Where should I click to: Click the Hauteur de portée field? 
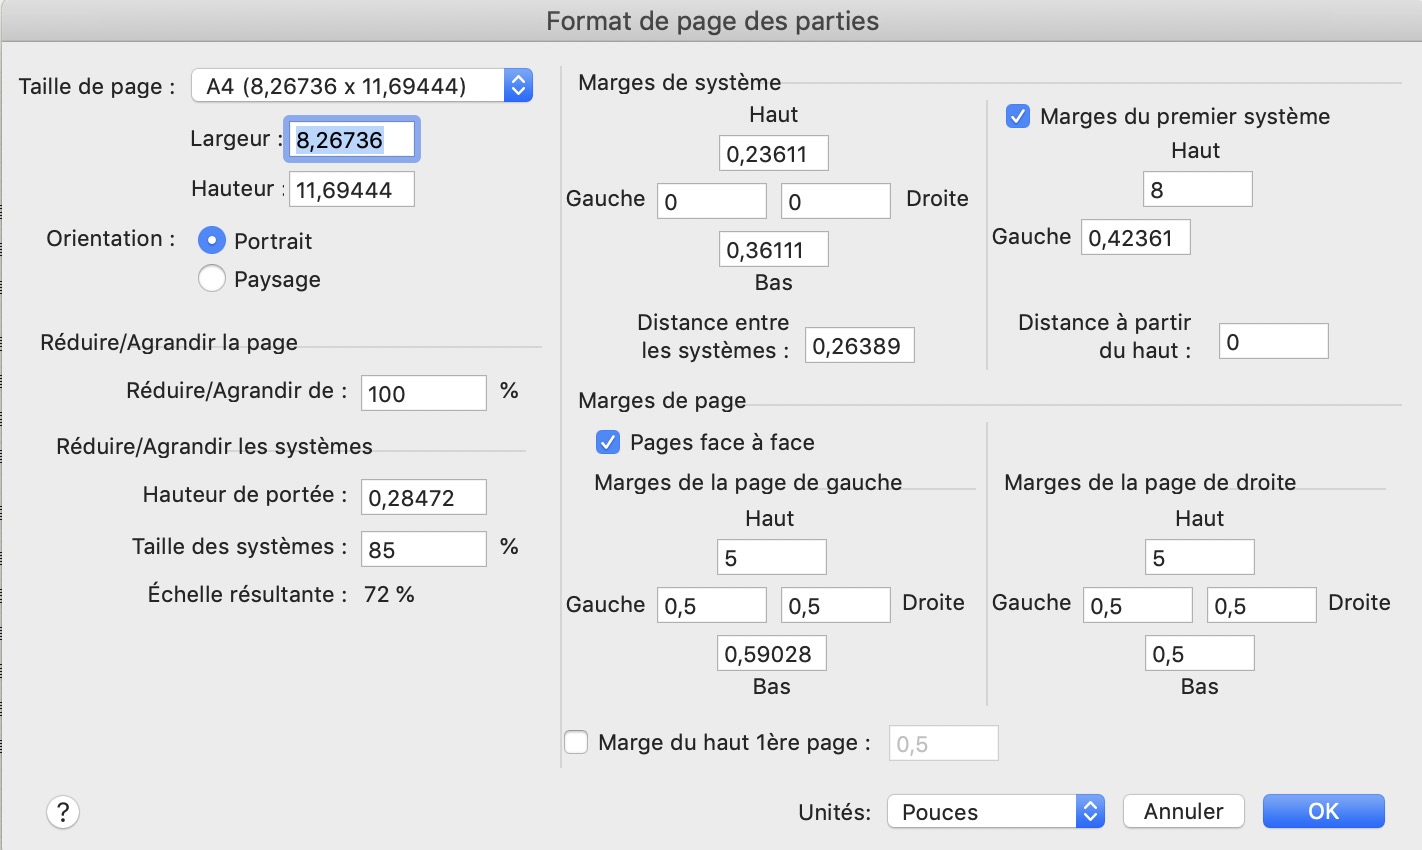click(423, 498)
